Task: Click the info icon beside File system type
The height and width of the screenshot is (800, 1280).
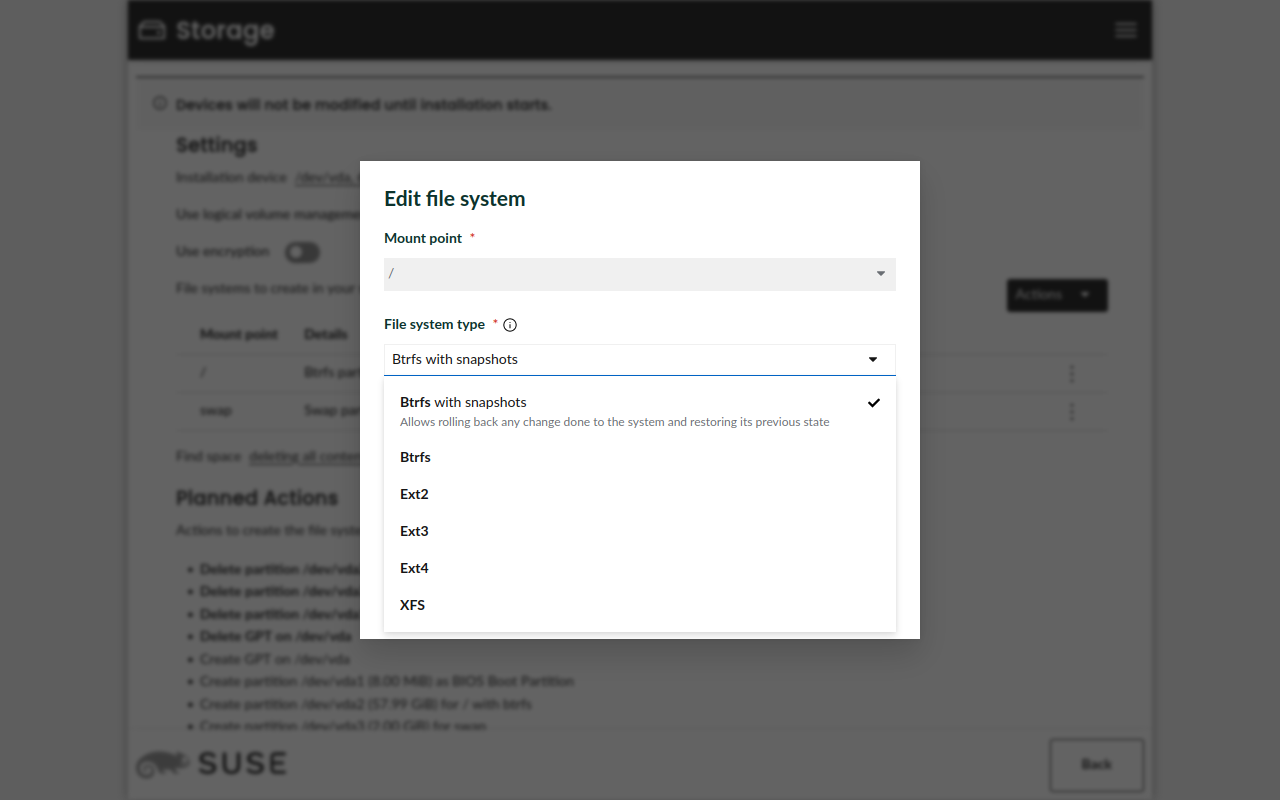Action: tap(510, 325)
